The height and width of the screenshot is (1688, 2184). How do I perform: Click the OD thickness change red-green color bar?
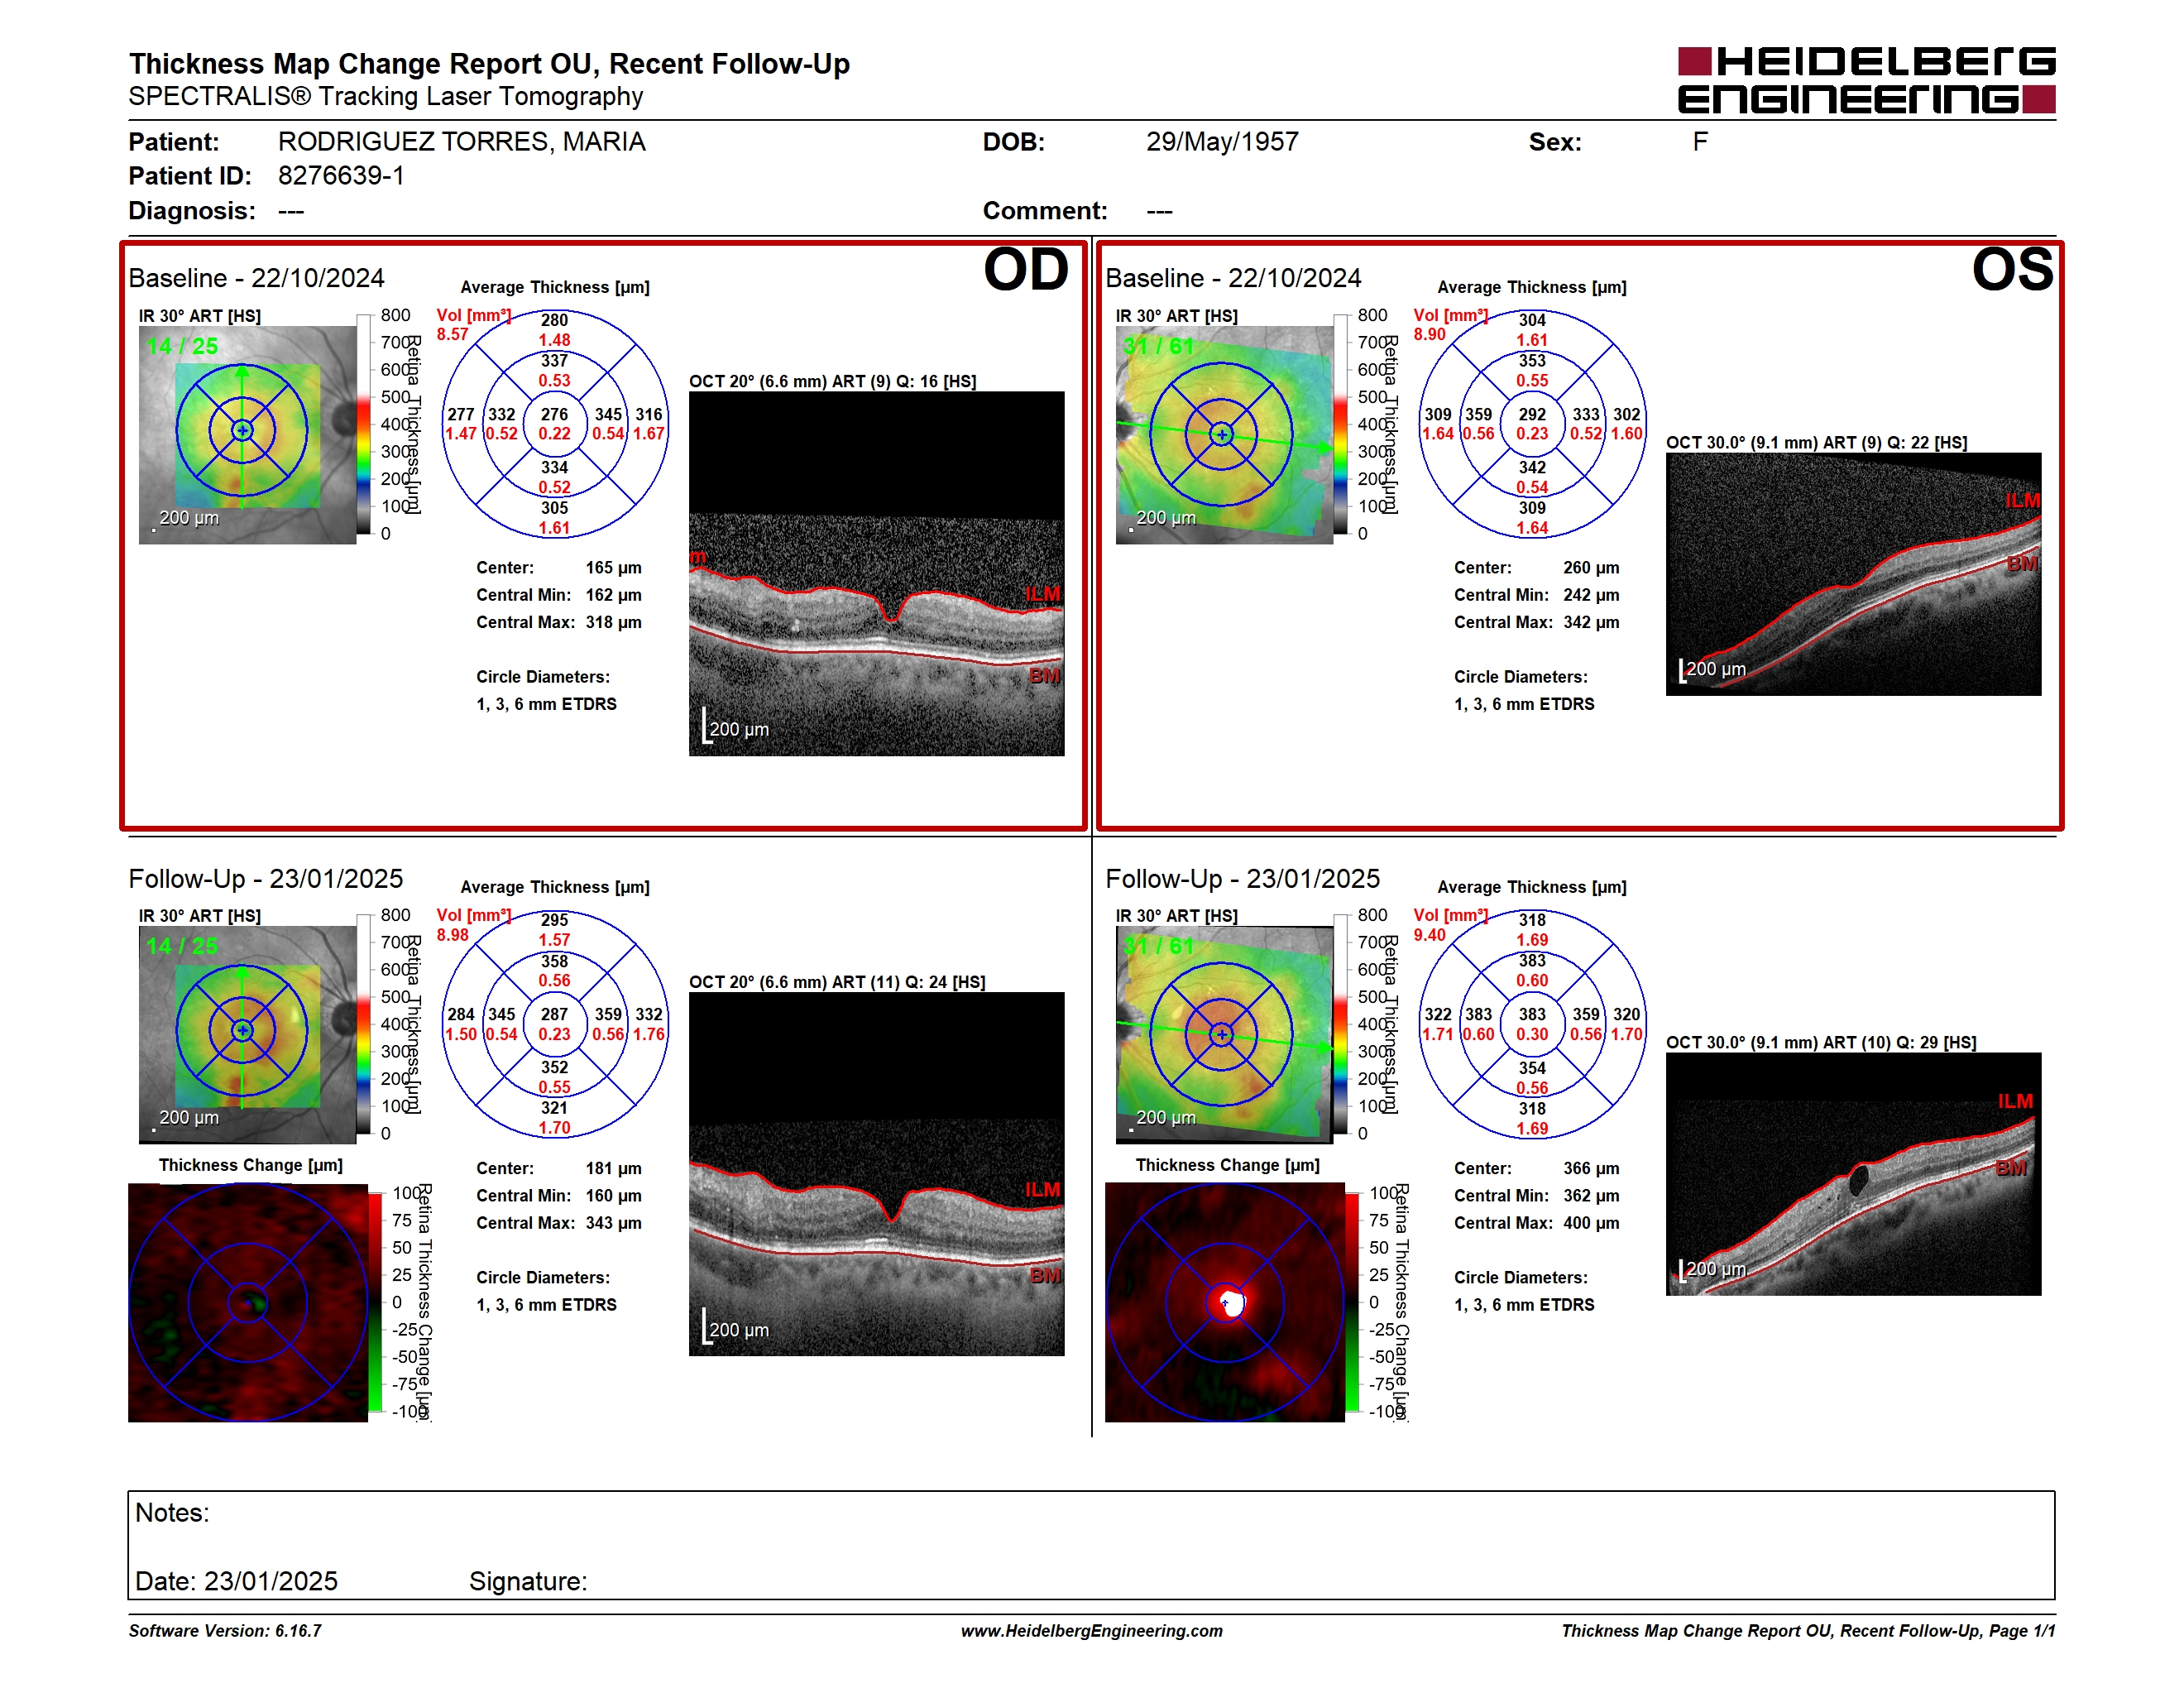[375, 1302]
